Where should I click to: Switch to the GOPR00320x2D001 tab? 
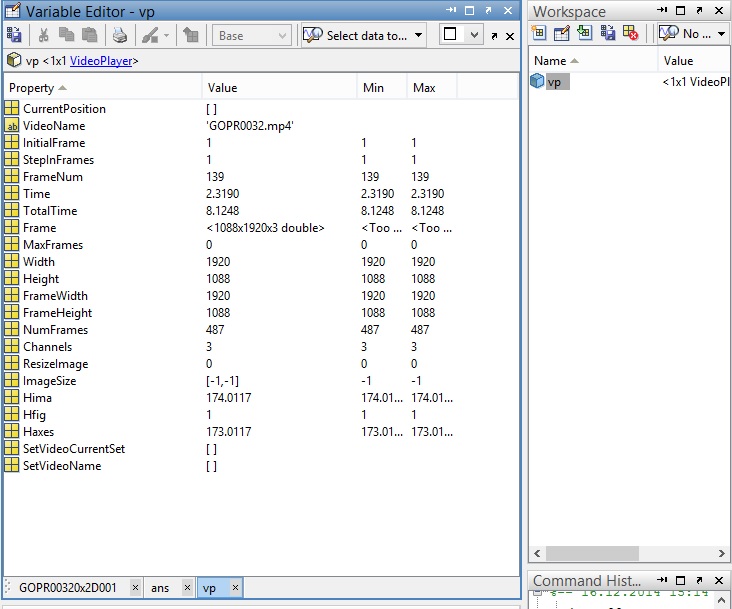(x=67, y=588)
